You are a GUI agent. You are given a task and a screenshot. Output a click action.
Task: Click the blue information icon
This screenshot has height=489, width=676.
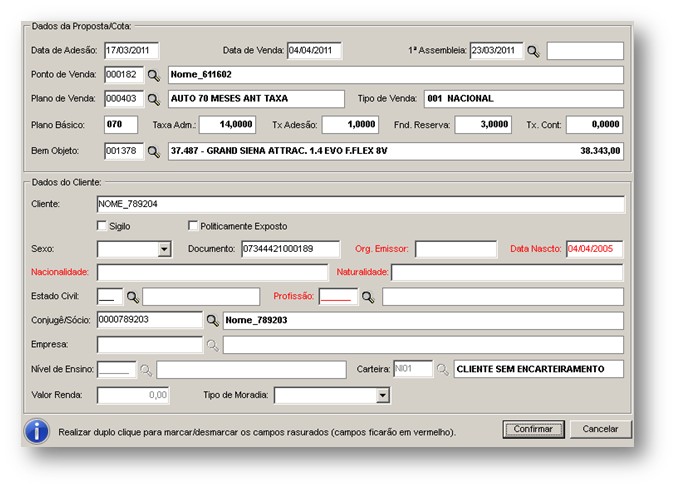(37, 431)
